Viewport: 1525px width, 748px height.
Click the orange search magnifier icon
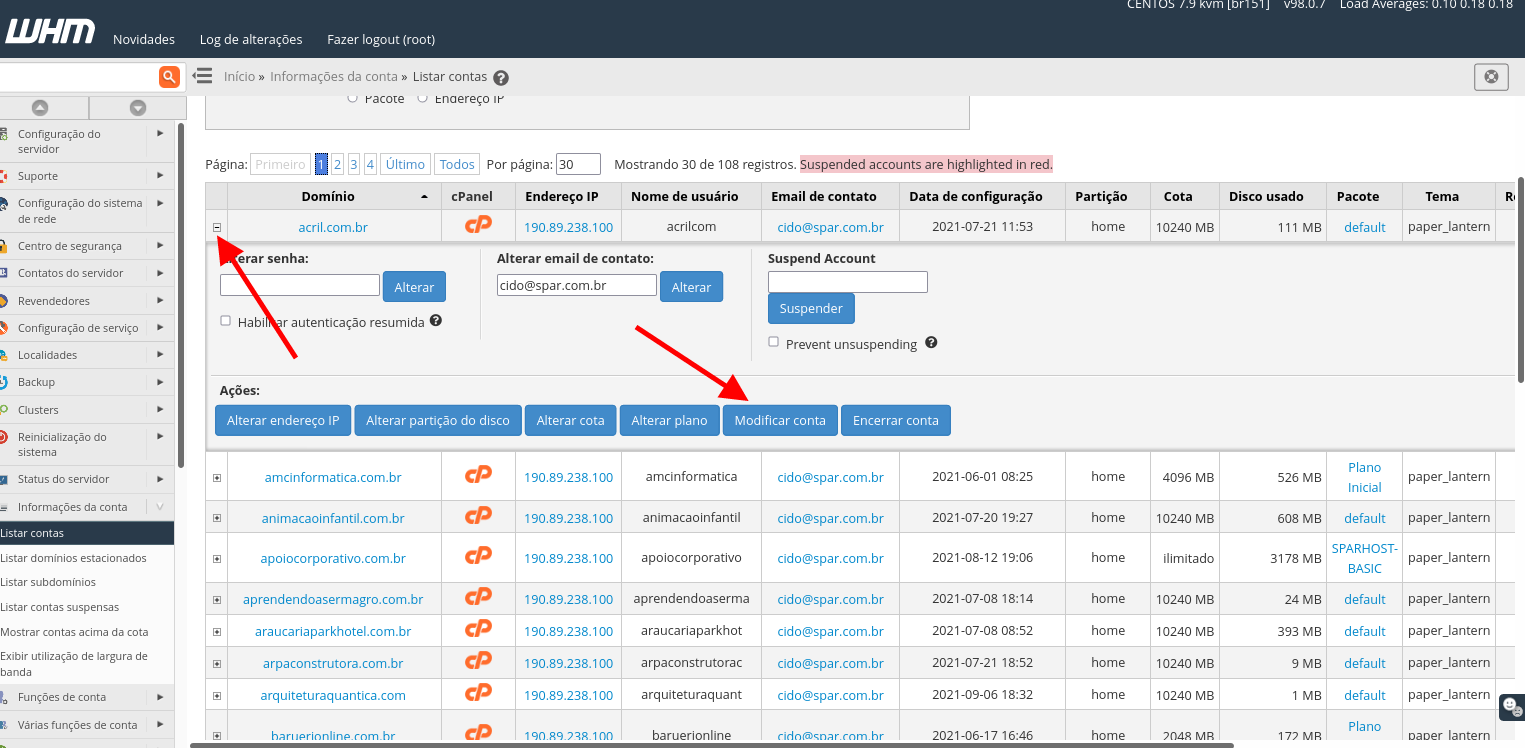click(169, 76)
